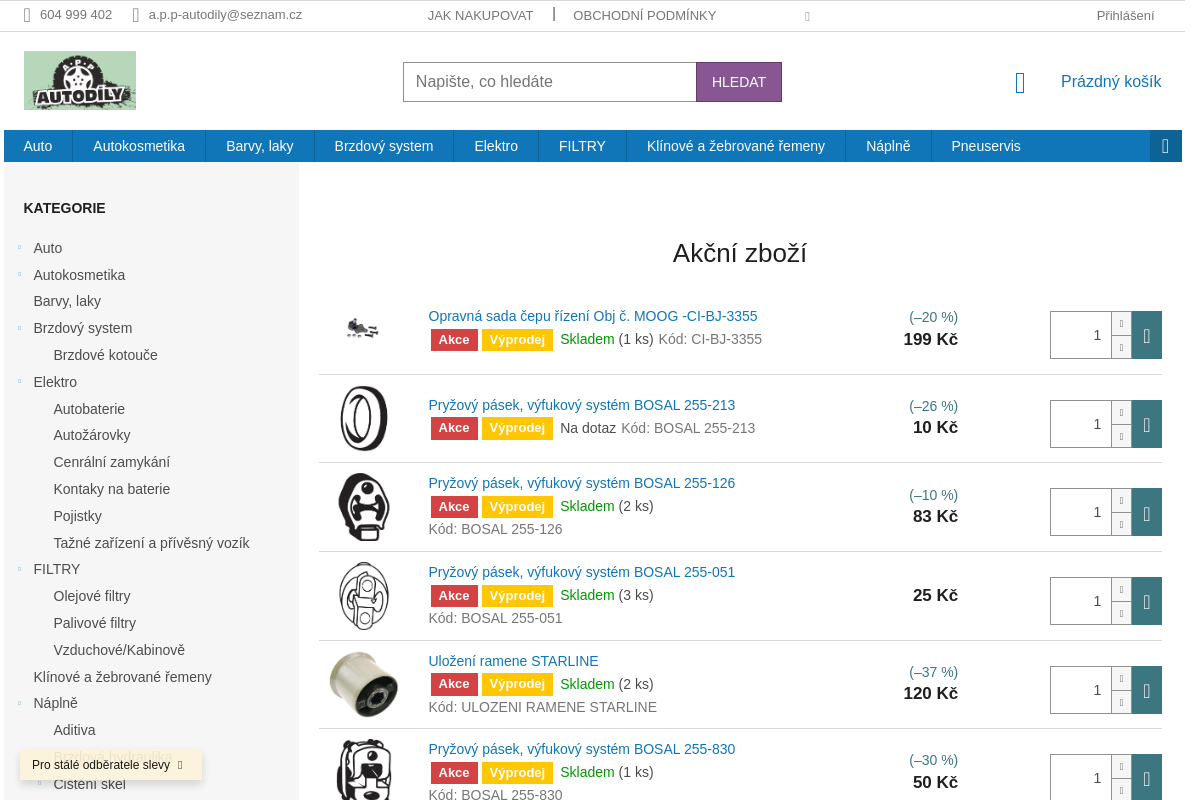Screen dimensions: 1200x800
Task: Open the BOSAL 255-126 product thumbnail
Action: point(364,507)
